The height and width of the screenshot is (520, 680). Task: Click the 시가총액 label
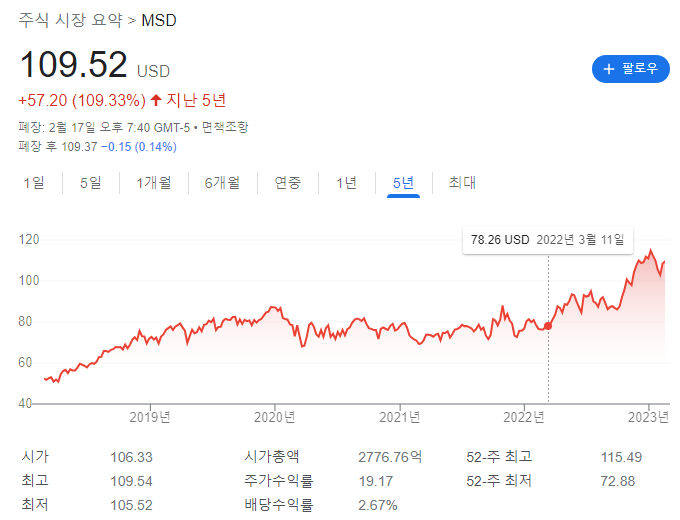pyautogui.click(x=271, y=457)
